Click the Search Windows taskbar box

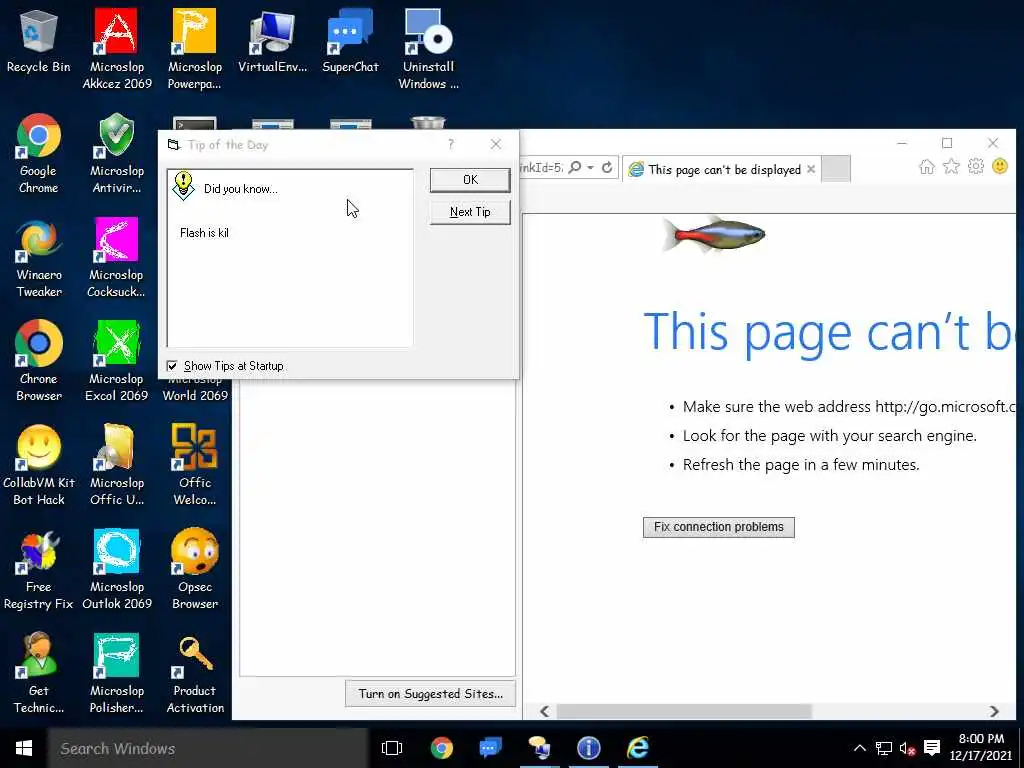[x=208, y=748]
